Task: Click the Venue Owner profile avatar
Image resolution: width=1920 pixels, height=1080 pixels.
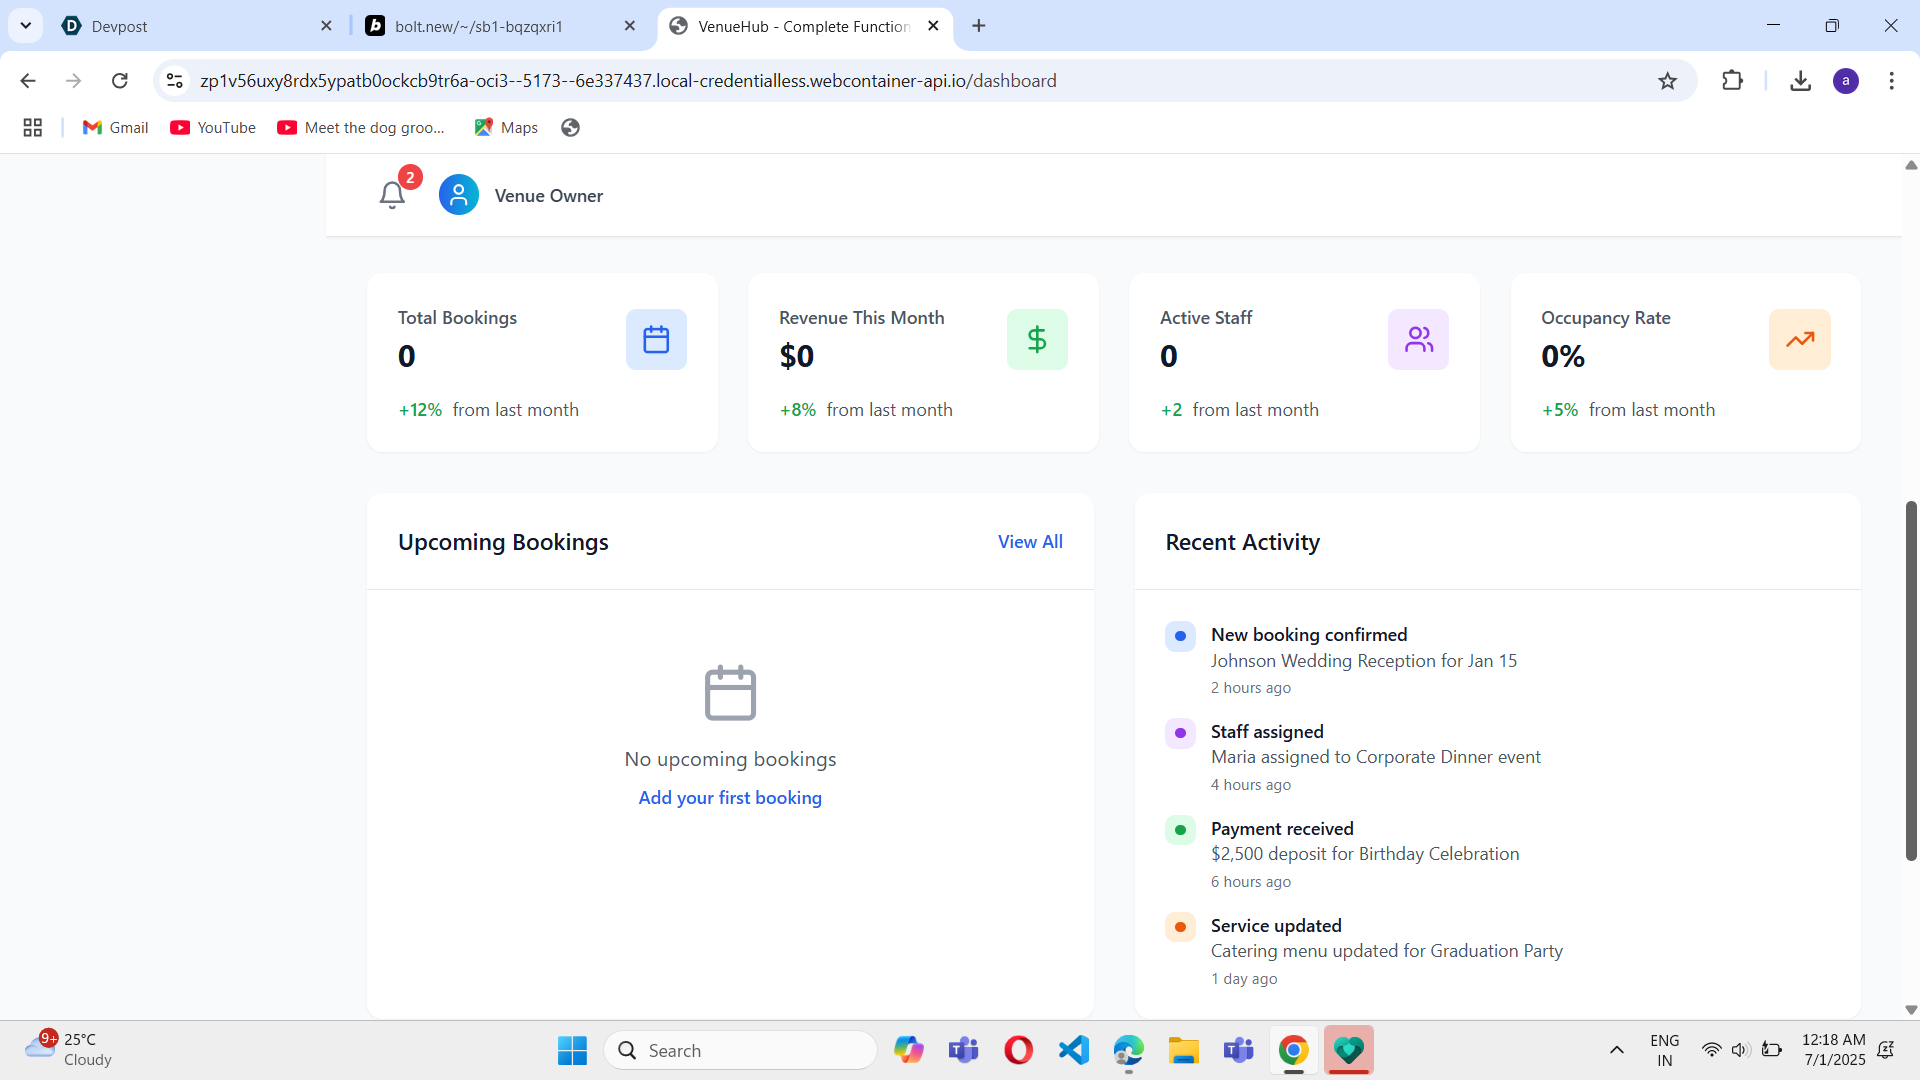Action: click(x=459, y=195)
